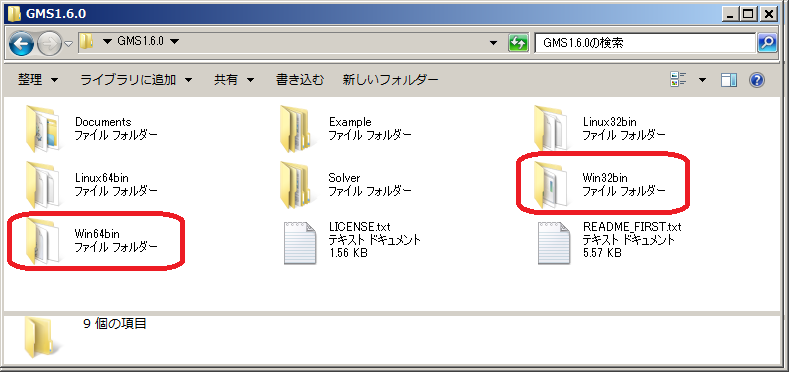Select the Linux64bin folder name text
Screen dimensions: 789x372
coord(101,178)
